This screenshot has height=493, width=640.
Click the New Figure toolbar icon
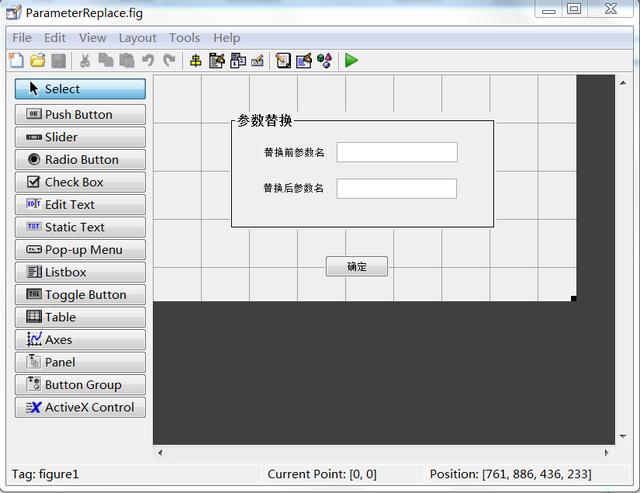16,60
